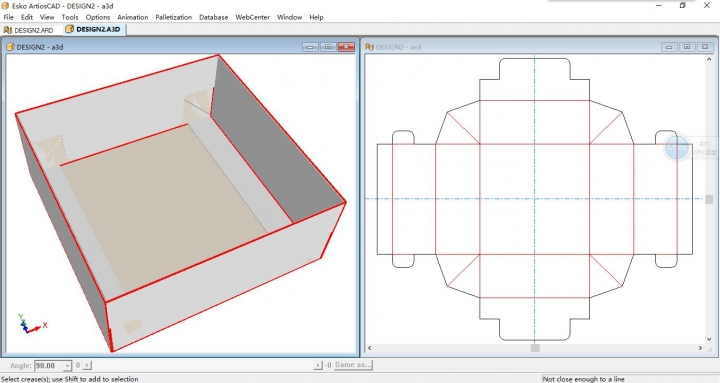Open the WebCenter menu

coord(253,17)
